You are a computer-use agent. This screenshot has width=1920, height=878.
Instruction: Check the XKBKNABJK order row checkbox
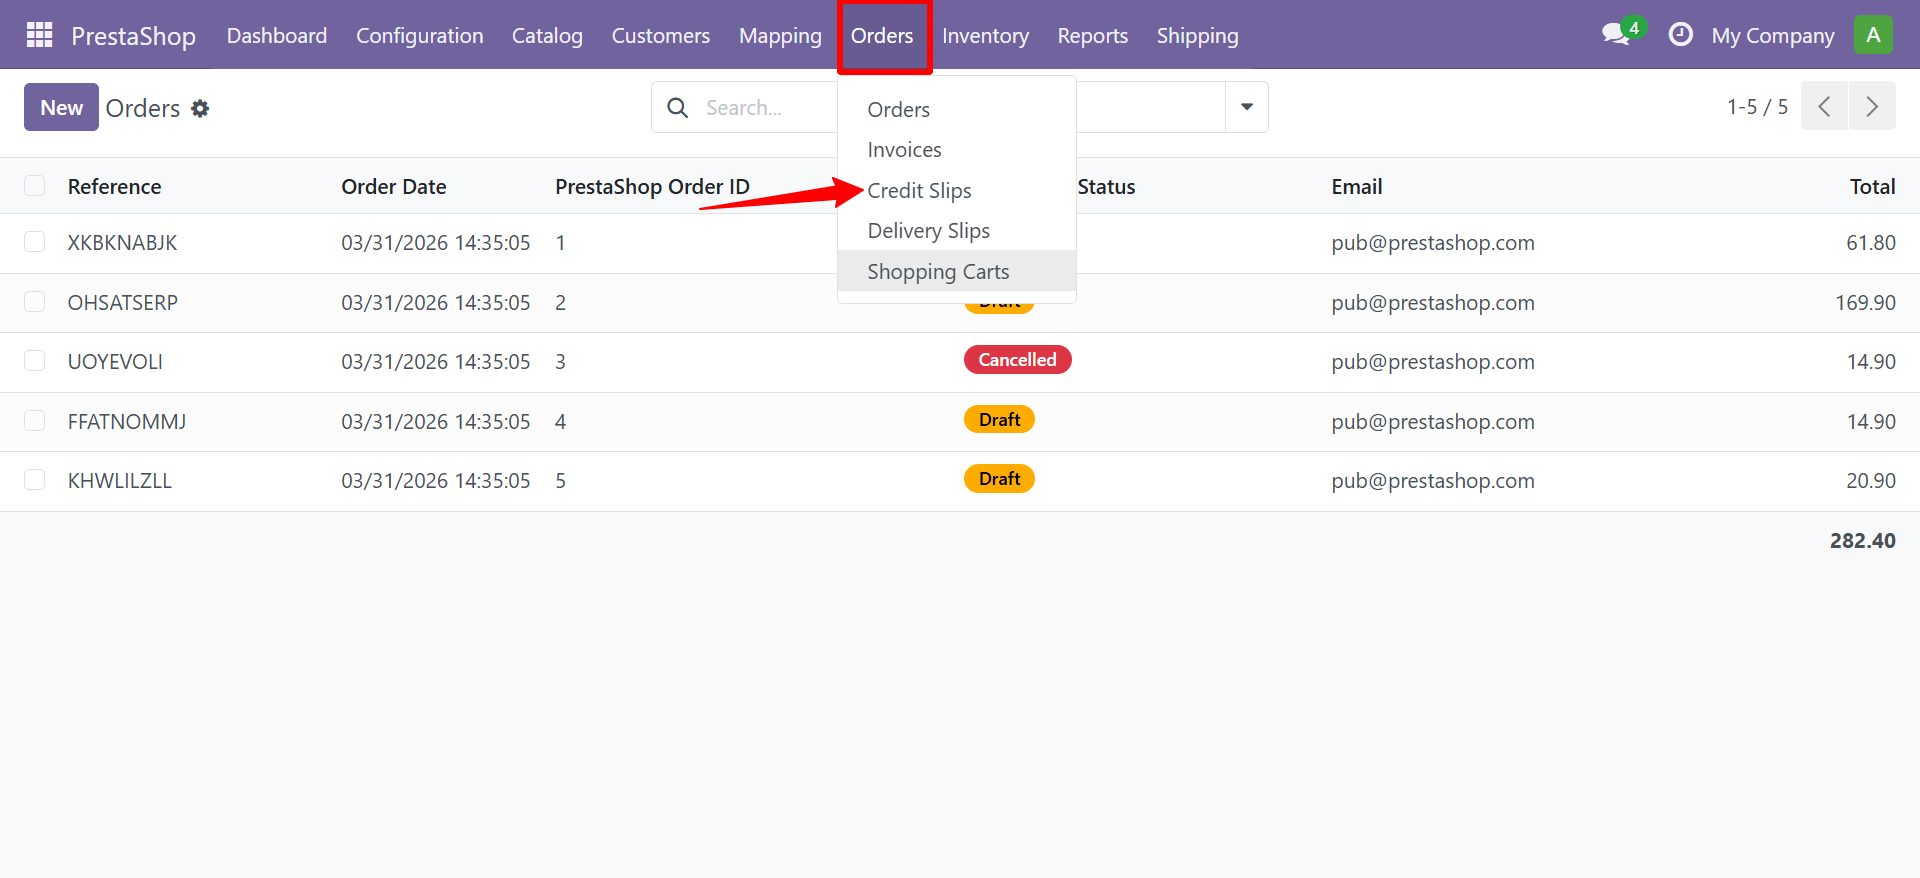(35, 242)
